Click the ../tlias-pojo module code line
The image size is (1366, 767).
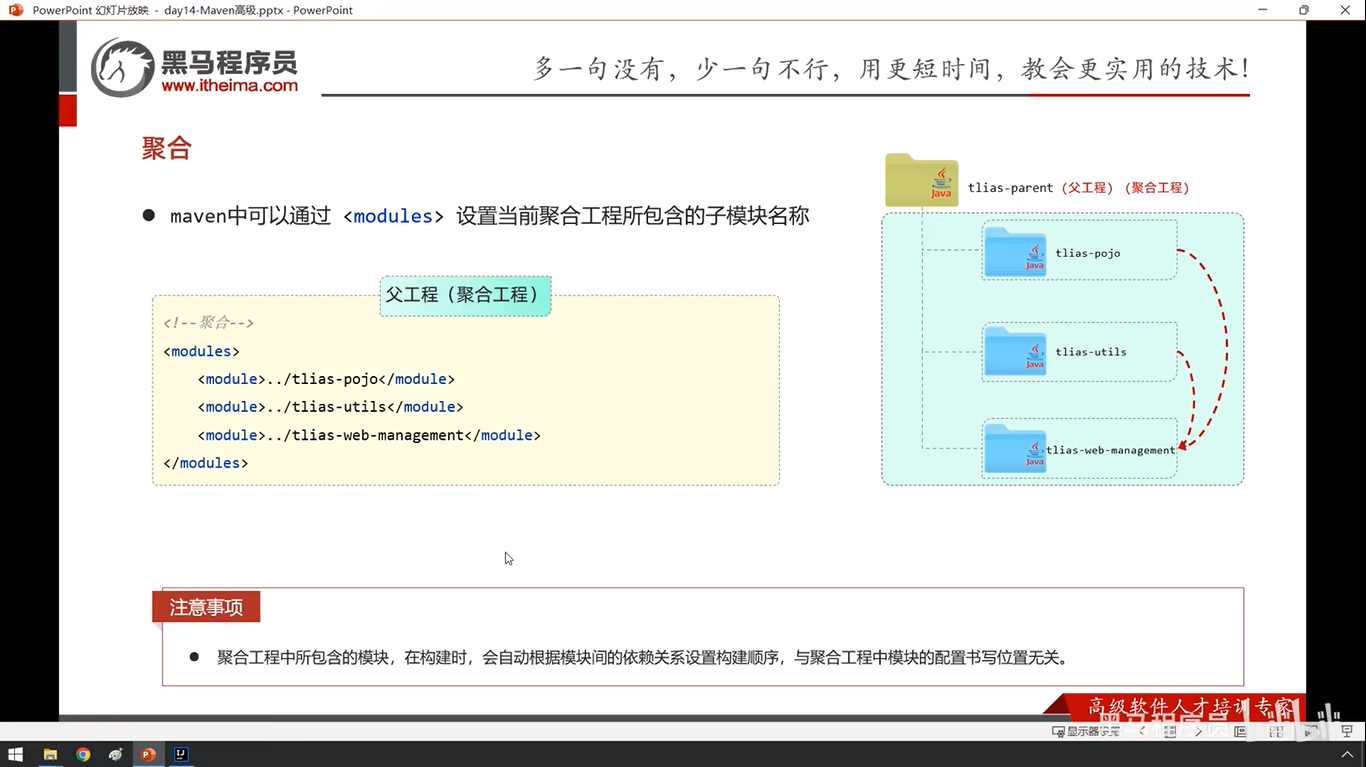[x=326, y=379]
